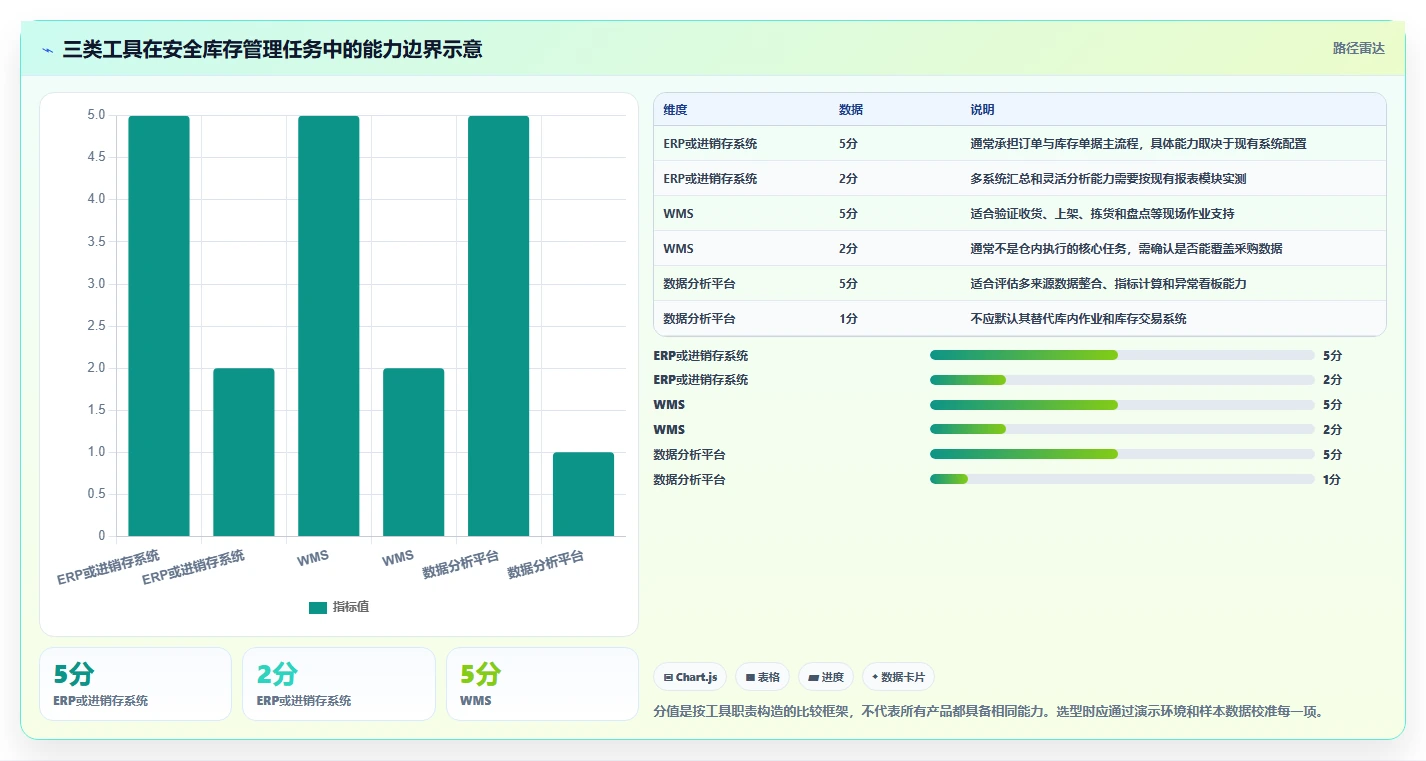This screenshot has height=761, width=1426.
Task: Click the WMS progress bar showing 5分
Action: click(x=1122, y=405)
